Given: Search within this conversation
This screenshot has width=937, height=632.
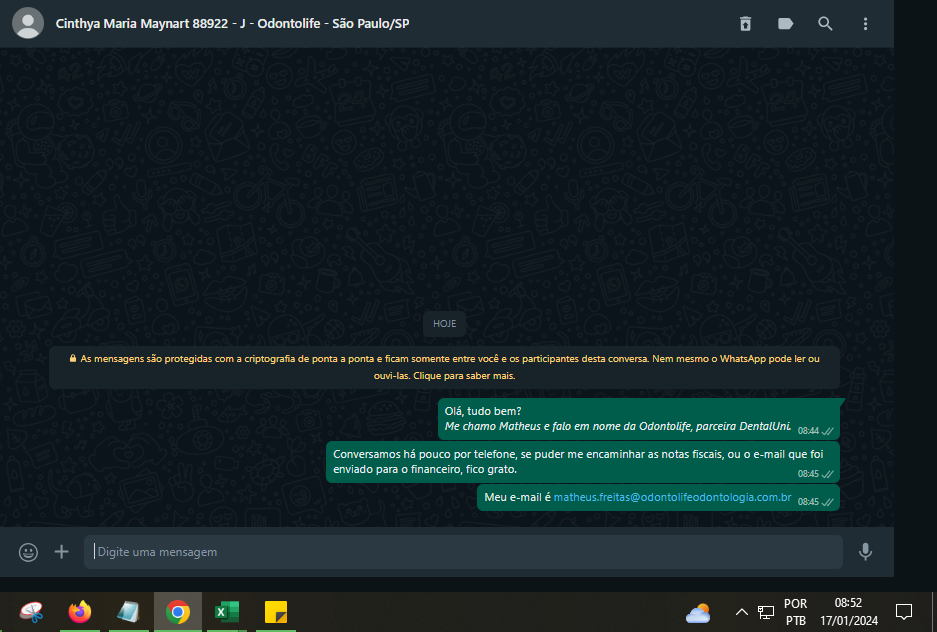Looking at the screenshot, I should (x=825, y=24).
